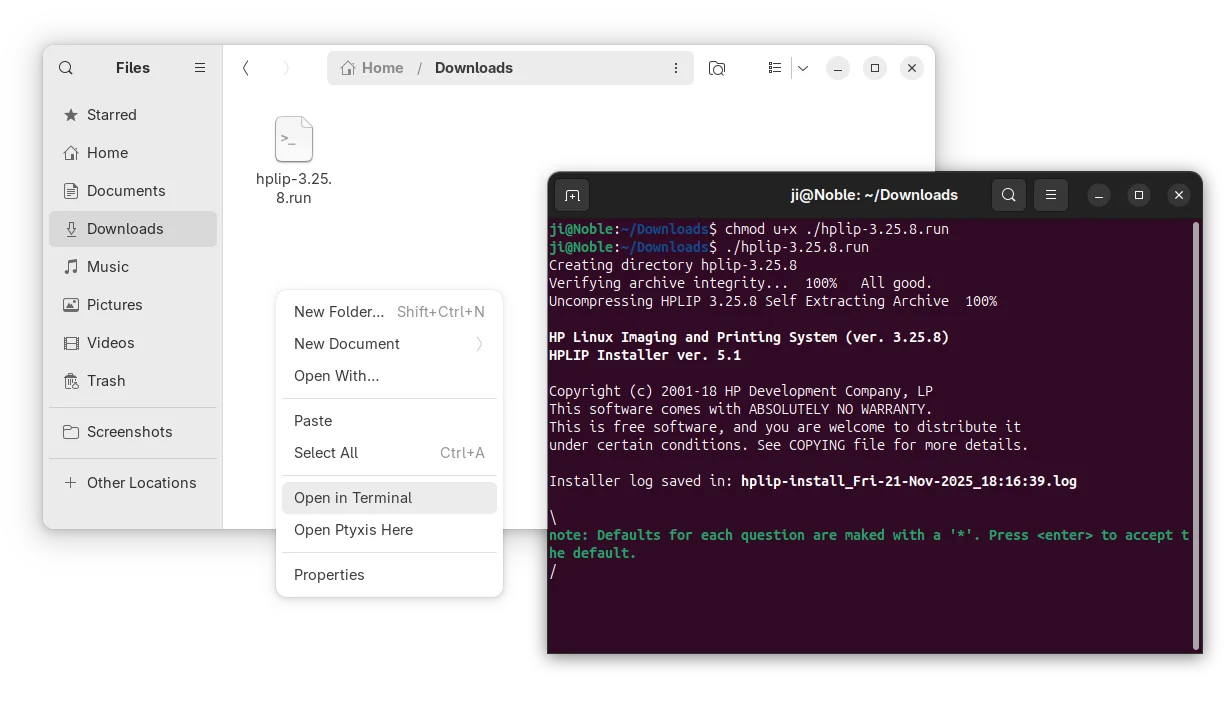Click Home in the path bar
1228x706 pixels.
coord(372,68)
